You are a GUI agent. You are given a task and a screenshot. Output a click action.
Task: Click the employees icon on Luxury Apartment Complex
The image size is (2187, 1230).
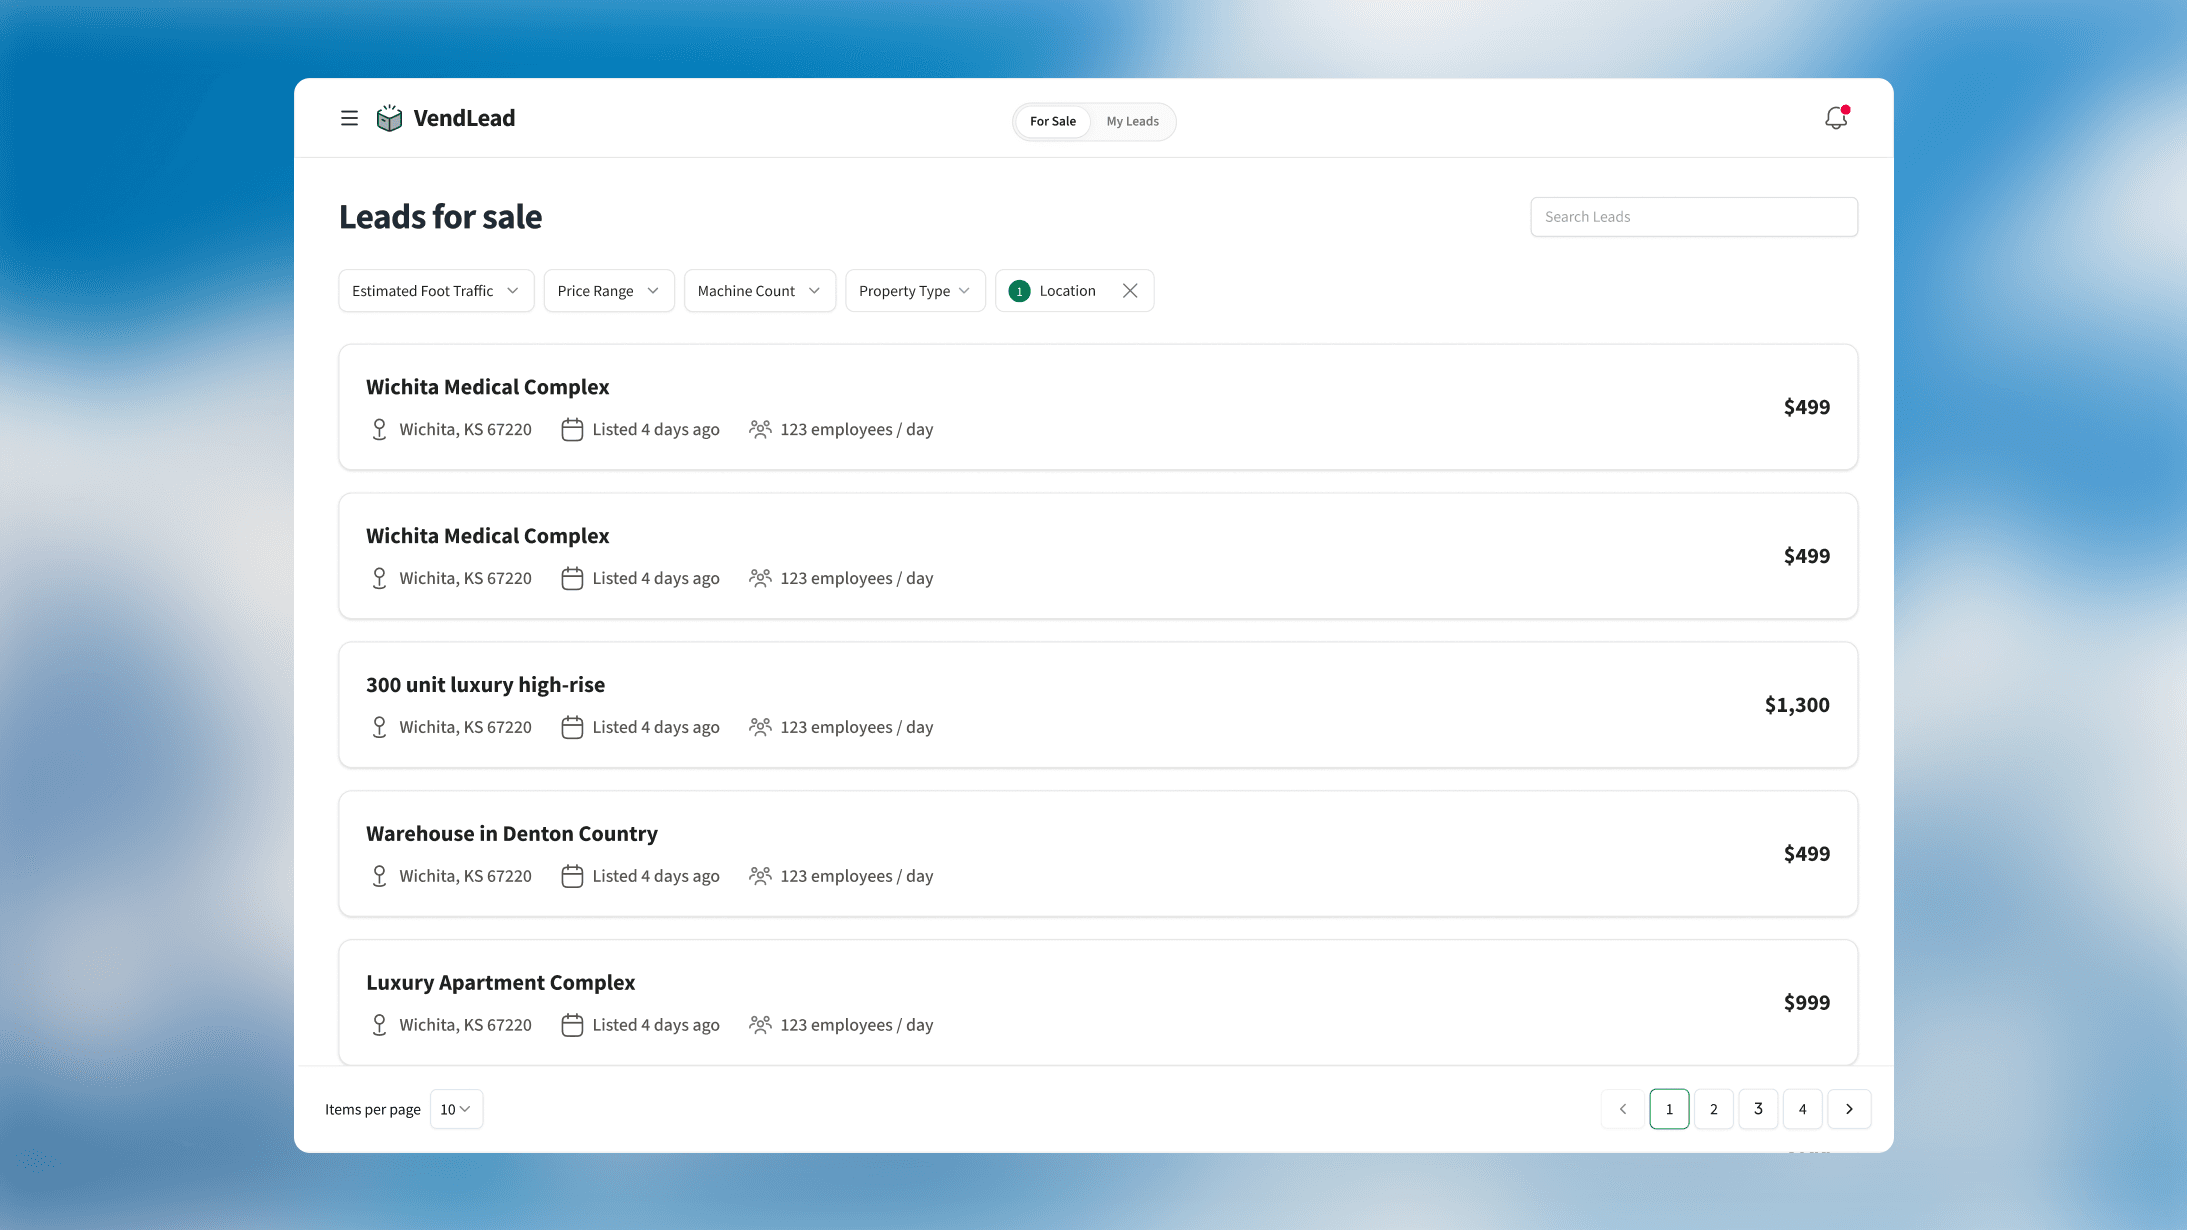(x=760, y=1024)
